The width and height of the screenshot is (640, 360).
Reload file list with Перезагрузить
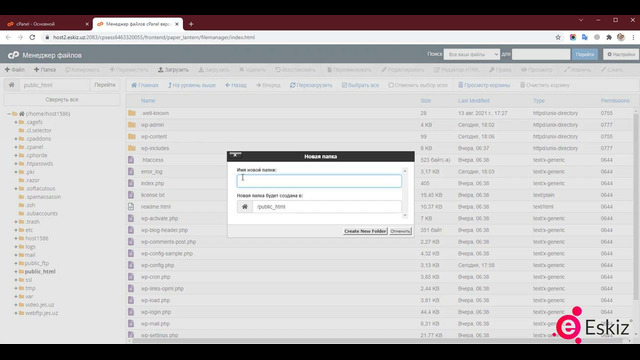coord(311,85)
